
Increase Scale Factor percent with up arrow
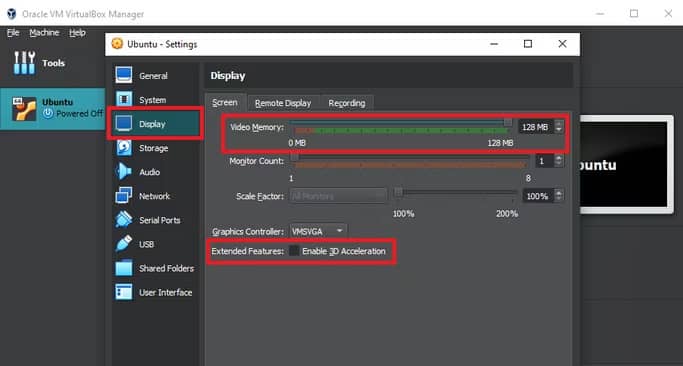pyautogui.click(x=559, y=193)
